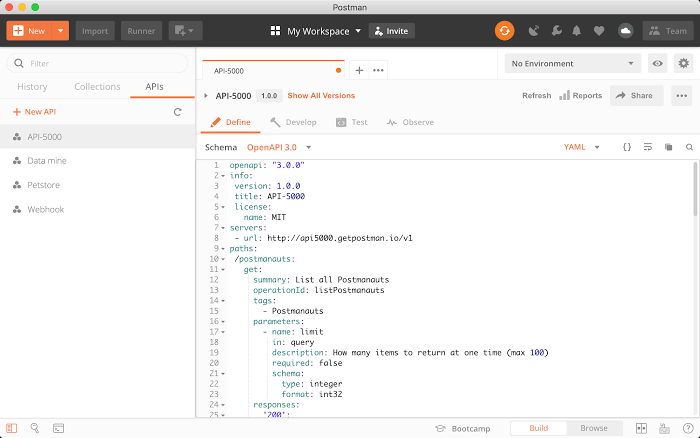700x438 pixels.
Task: Click the environment quick look eye icon
Action: (657, 63)
